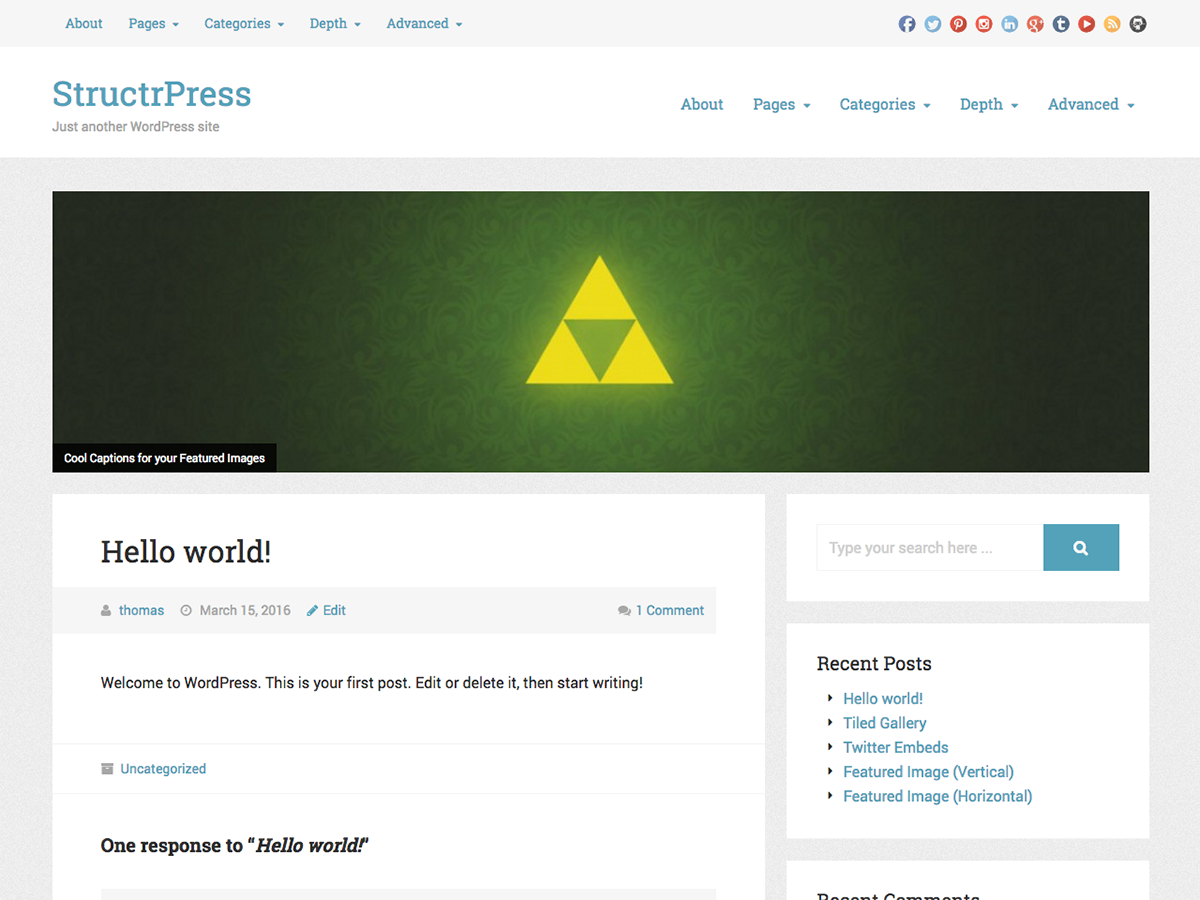The image size is (1200, 900).
Task: Click the Twitter social icon
Action: pos(933,24)
